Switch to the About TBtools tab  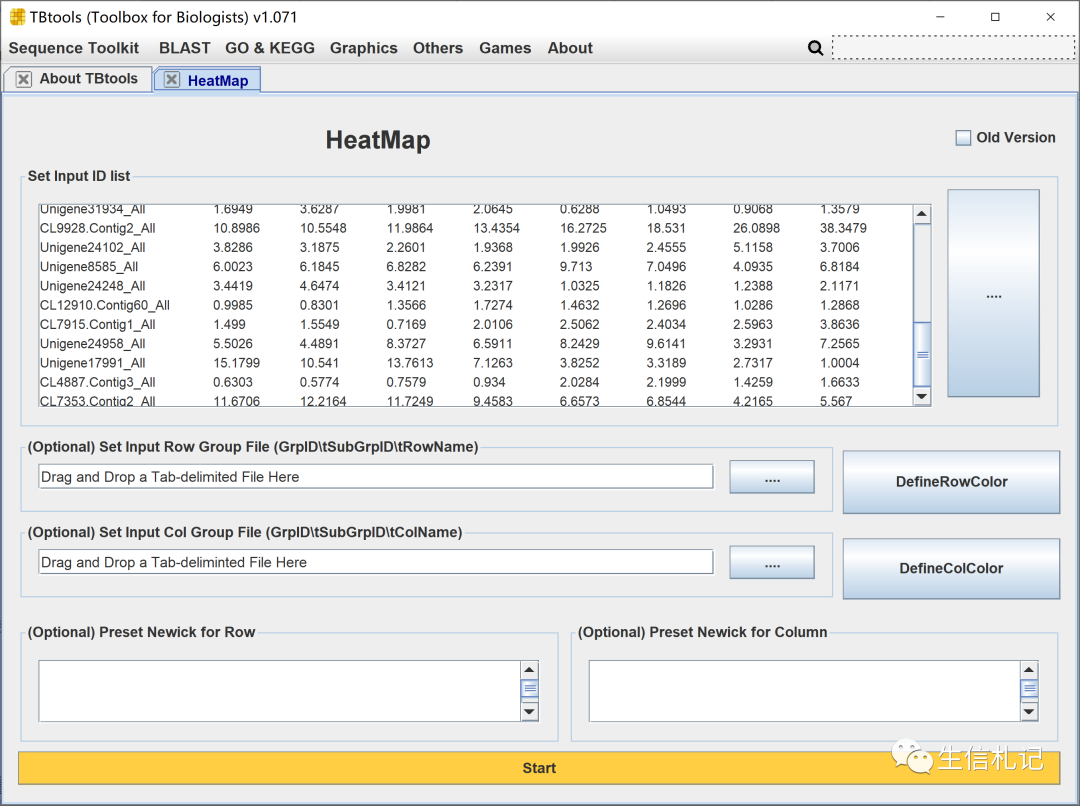click(x=89, y=79)
